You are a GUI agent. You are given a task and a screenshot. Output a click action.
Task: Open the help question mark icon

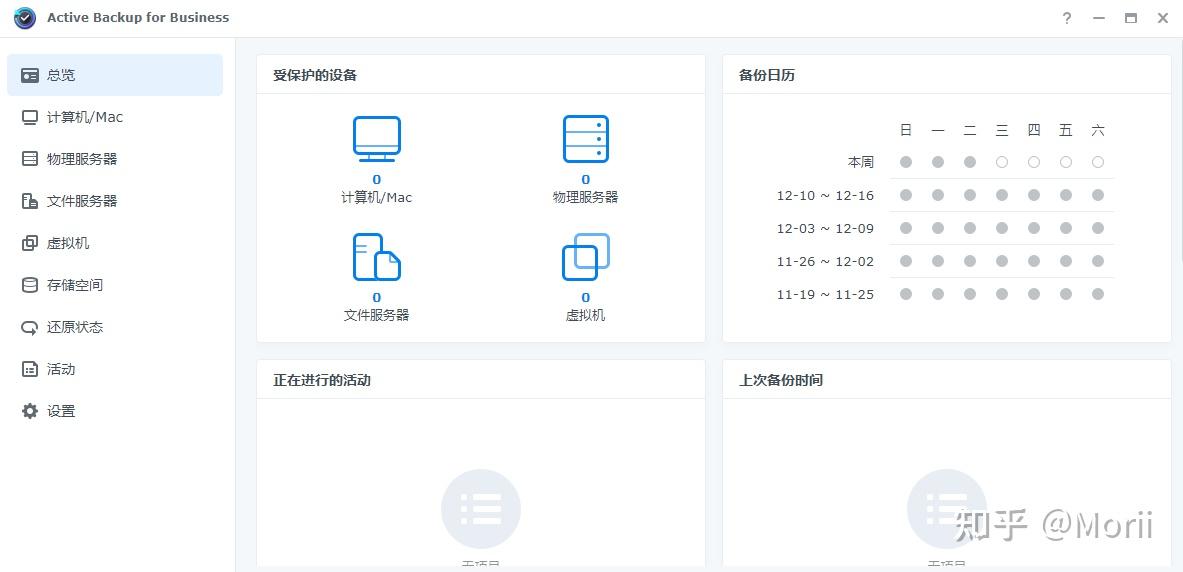(x=1067, y=18)
